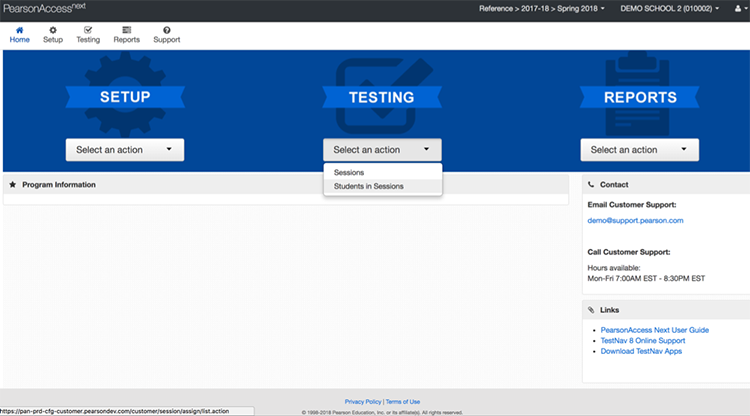Open the Privacy Policy footer link

coord(363,402)
